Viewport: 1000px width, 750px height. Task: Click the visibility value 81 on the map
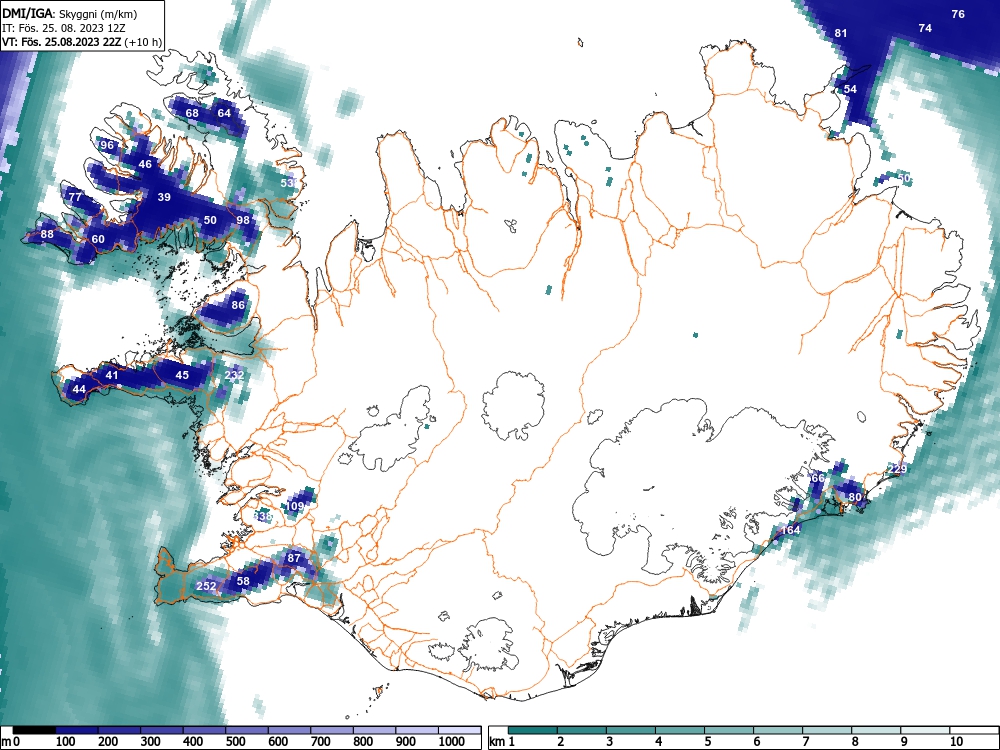tap(841, 33)
